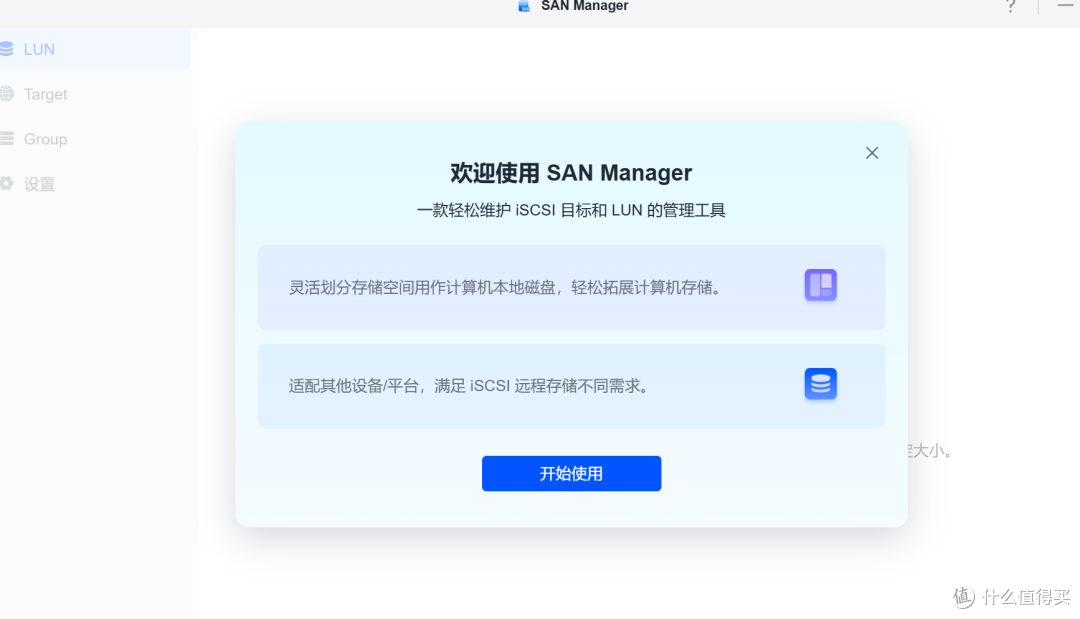Click the subtitle about iSCSI 目标和 LUN
The image size is (1080, 619).
571,210
